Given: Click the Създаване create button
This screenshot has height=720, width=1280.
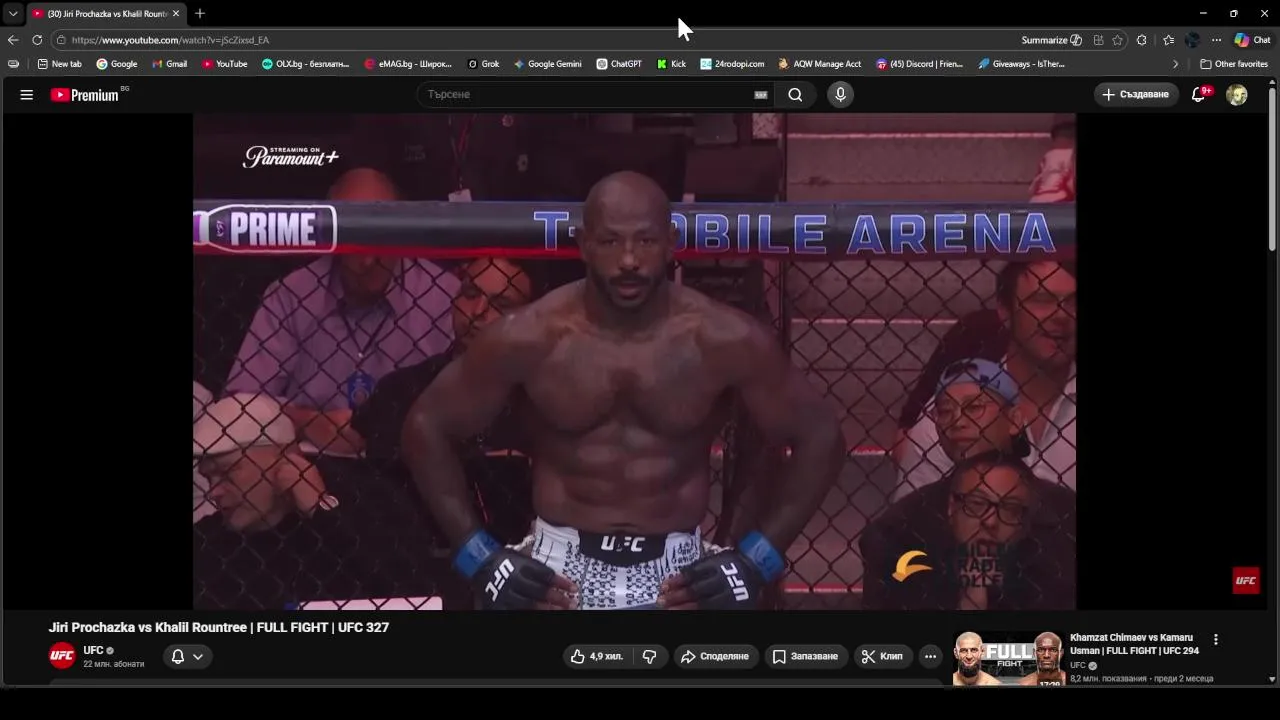Looking at the screenshot, I should coord(1136,95).
